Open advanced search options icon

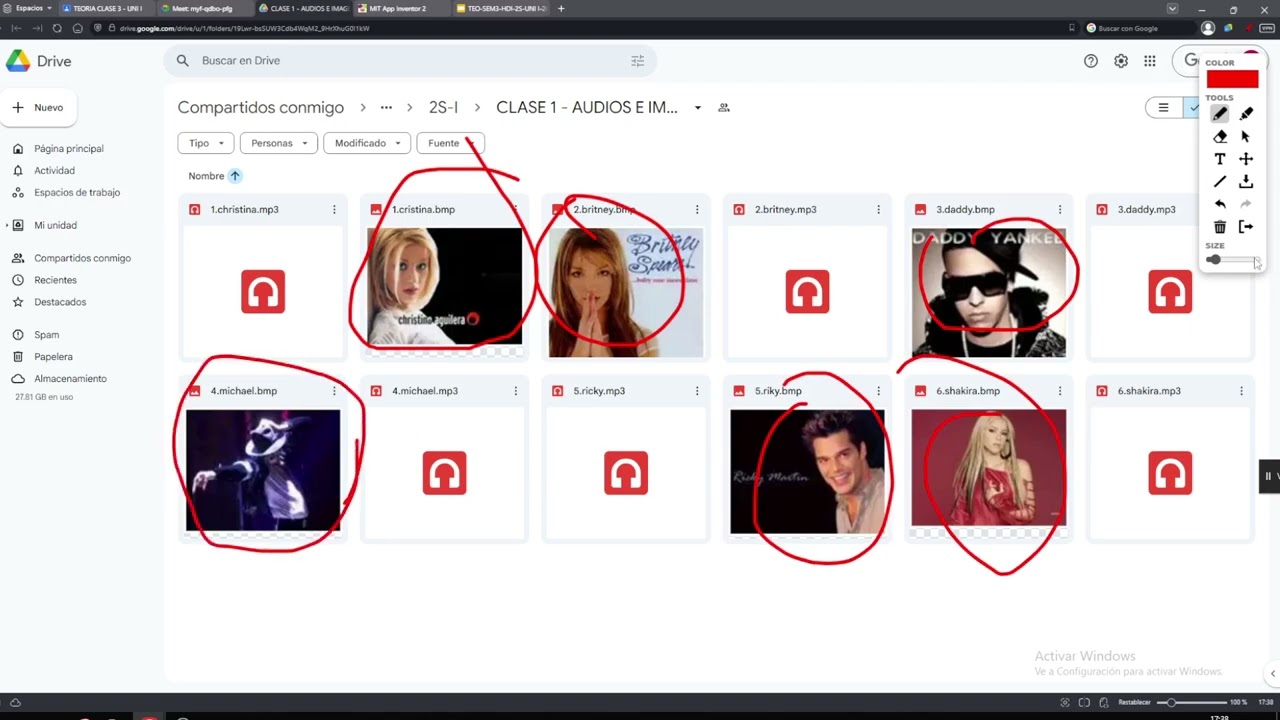click(637, 61)
